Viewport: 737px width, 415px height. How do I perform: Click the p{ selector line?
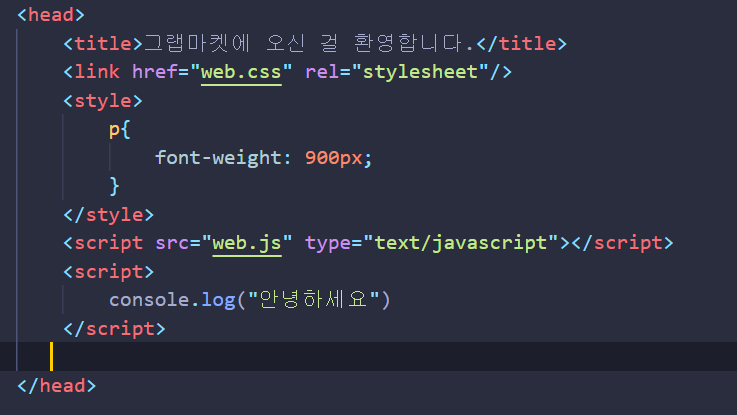[119, 130]
